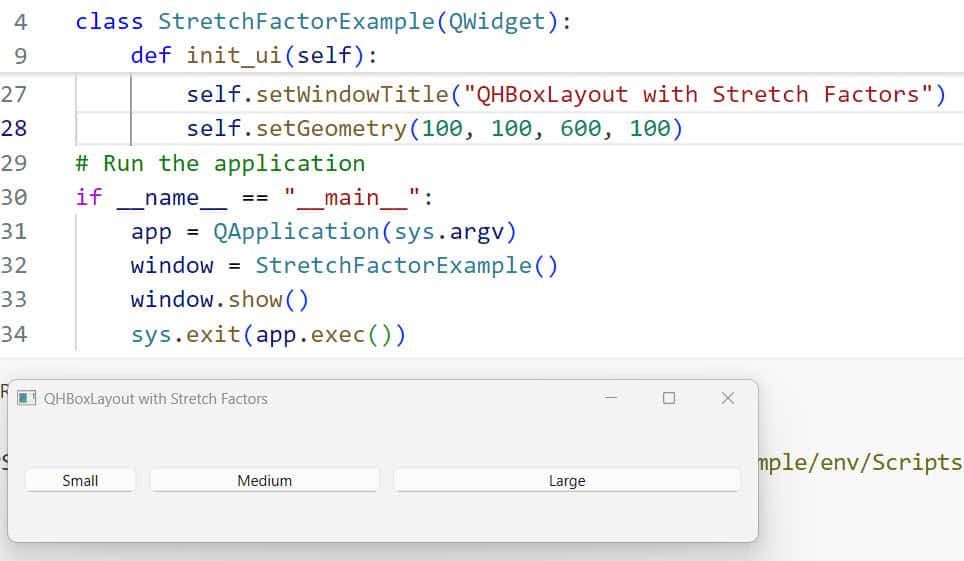Click line number 33 in the gutter
Viewport: 964px width, 561px height.
point(14,300)
